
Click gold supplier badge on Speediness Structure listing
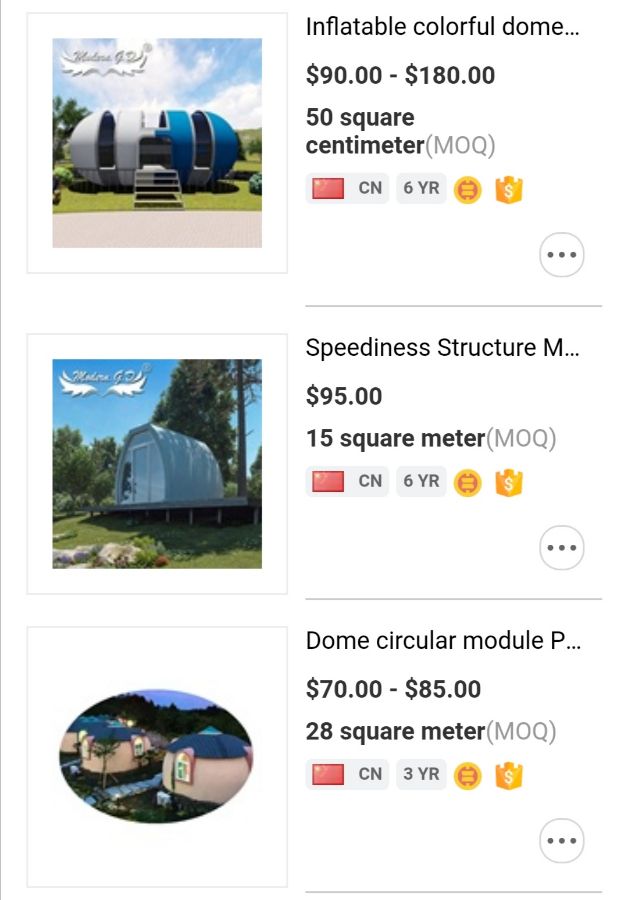click(467, 482)
